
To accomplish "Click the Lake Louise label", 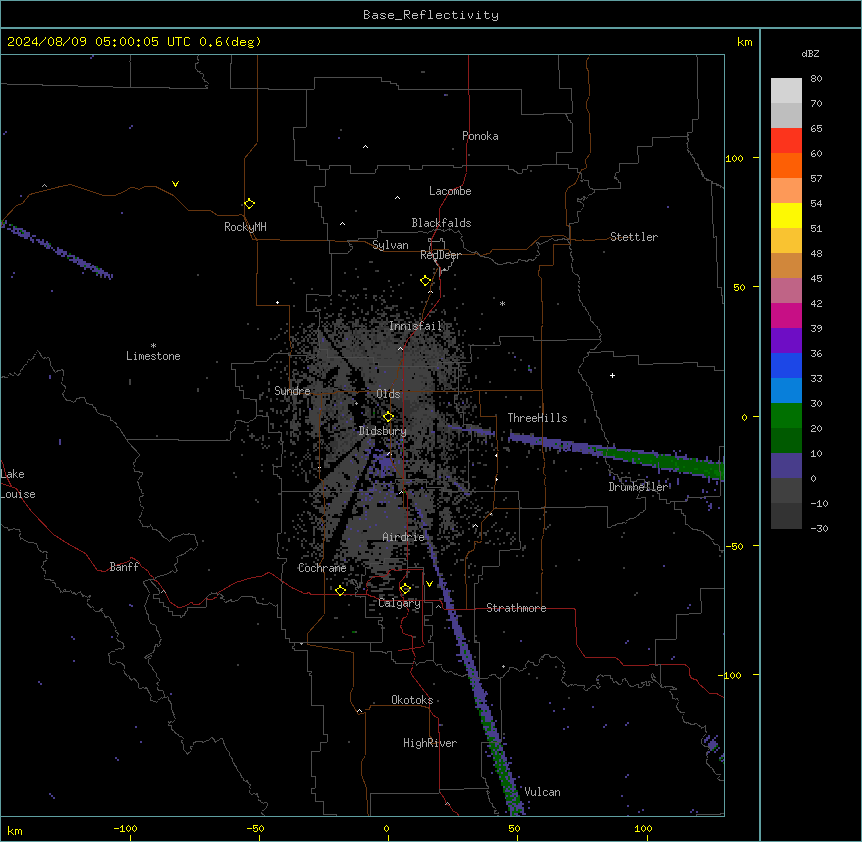I will click(x=18, y=484).
